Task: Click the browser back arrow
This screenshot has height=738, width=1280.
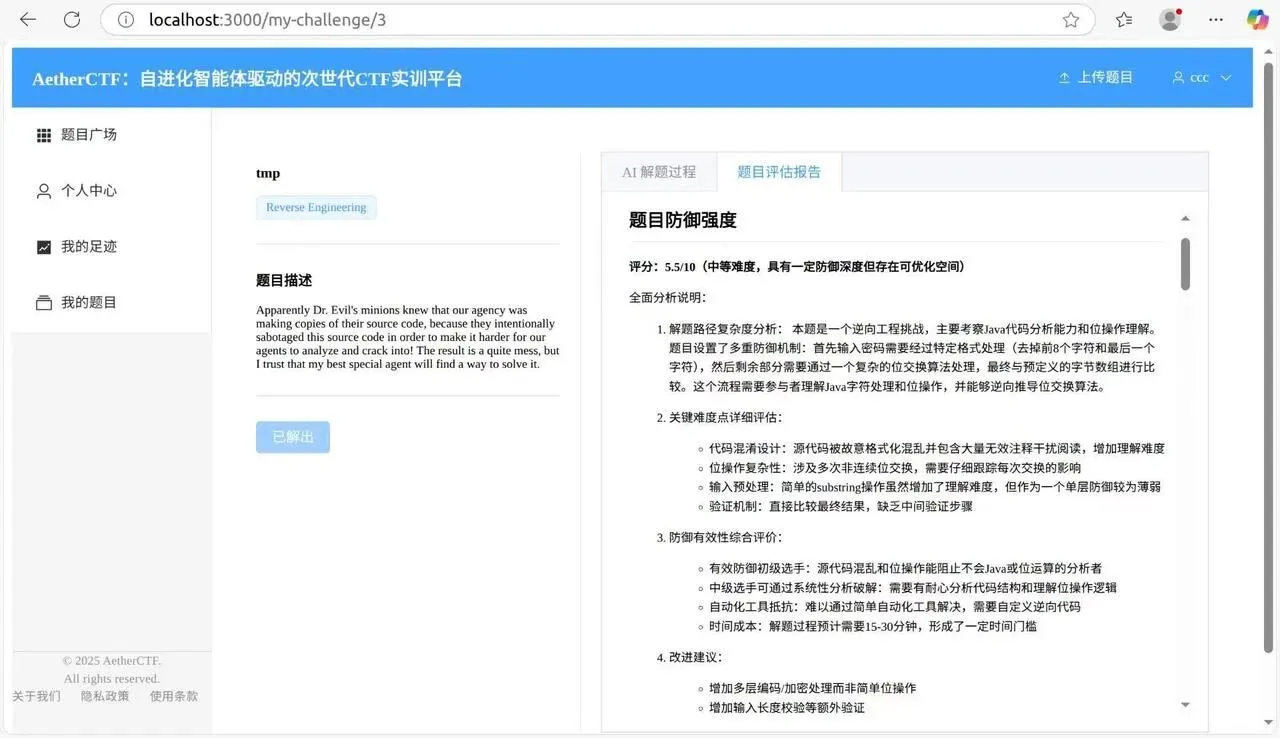Action: (28, 20)
